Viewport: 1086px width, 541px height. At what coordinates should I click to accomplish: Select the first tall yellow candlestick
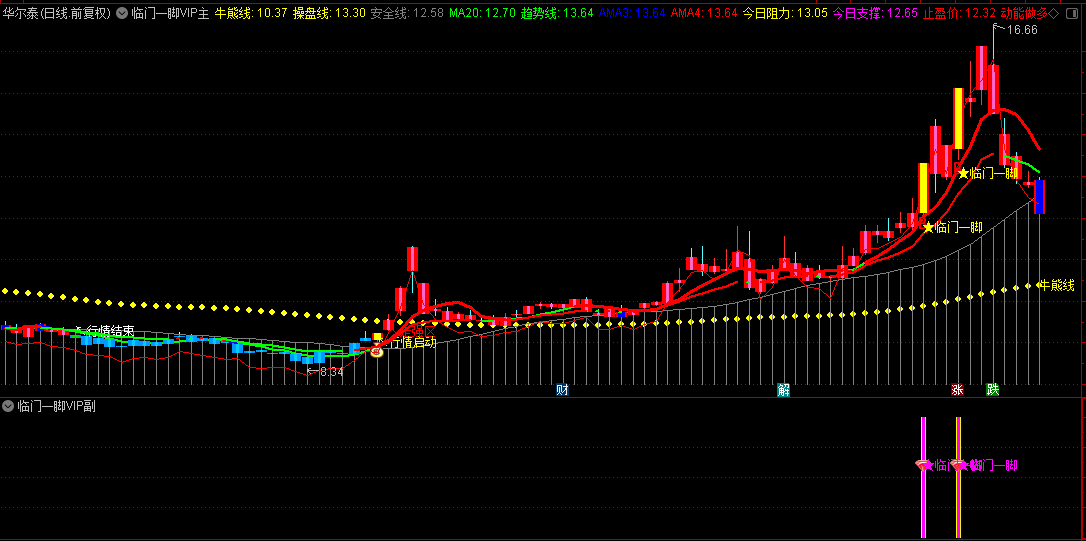pyautogui.click(x=923, y=188)
